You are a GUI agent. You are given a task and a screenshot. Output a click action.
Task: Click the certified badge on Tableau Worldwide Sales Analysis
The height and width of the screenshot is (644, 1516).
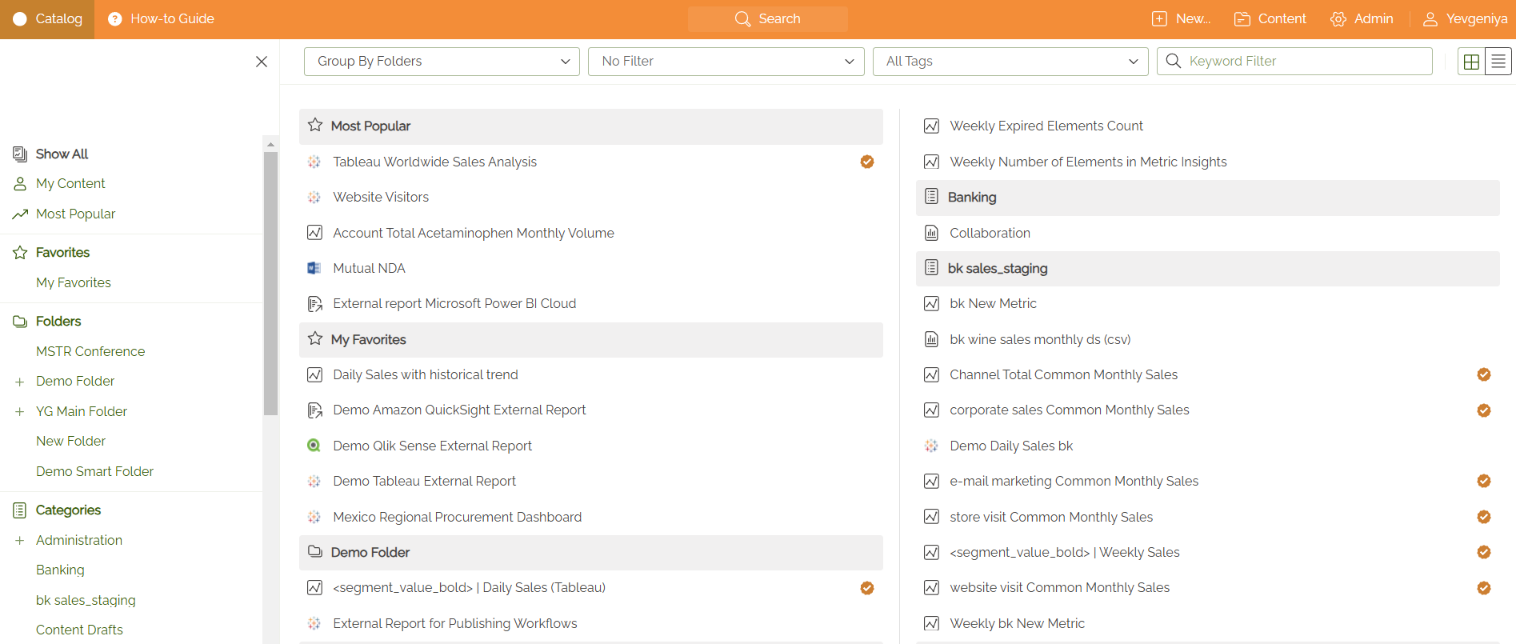[x=867, y=162]
